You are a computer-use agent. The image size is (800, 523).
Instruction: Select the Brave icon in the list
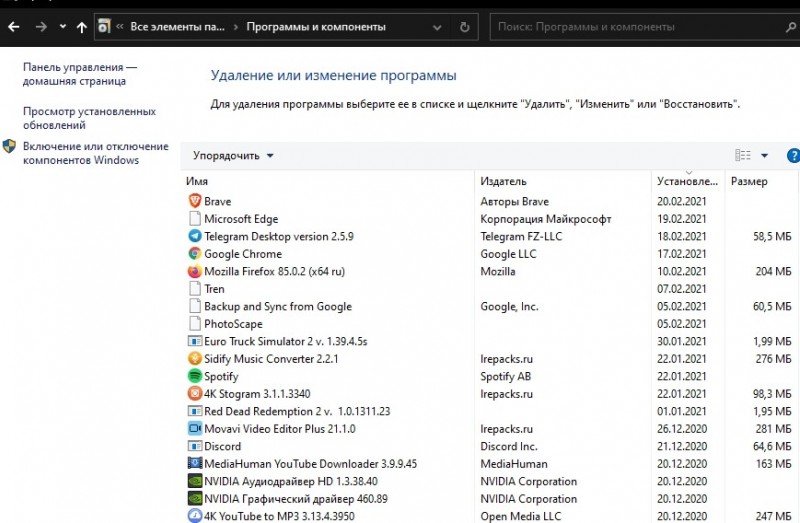coord(194,201)
